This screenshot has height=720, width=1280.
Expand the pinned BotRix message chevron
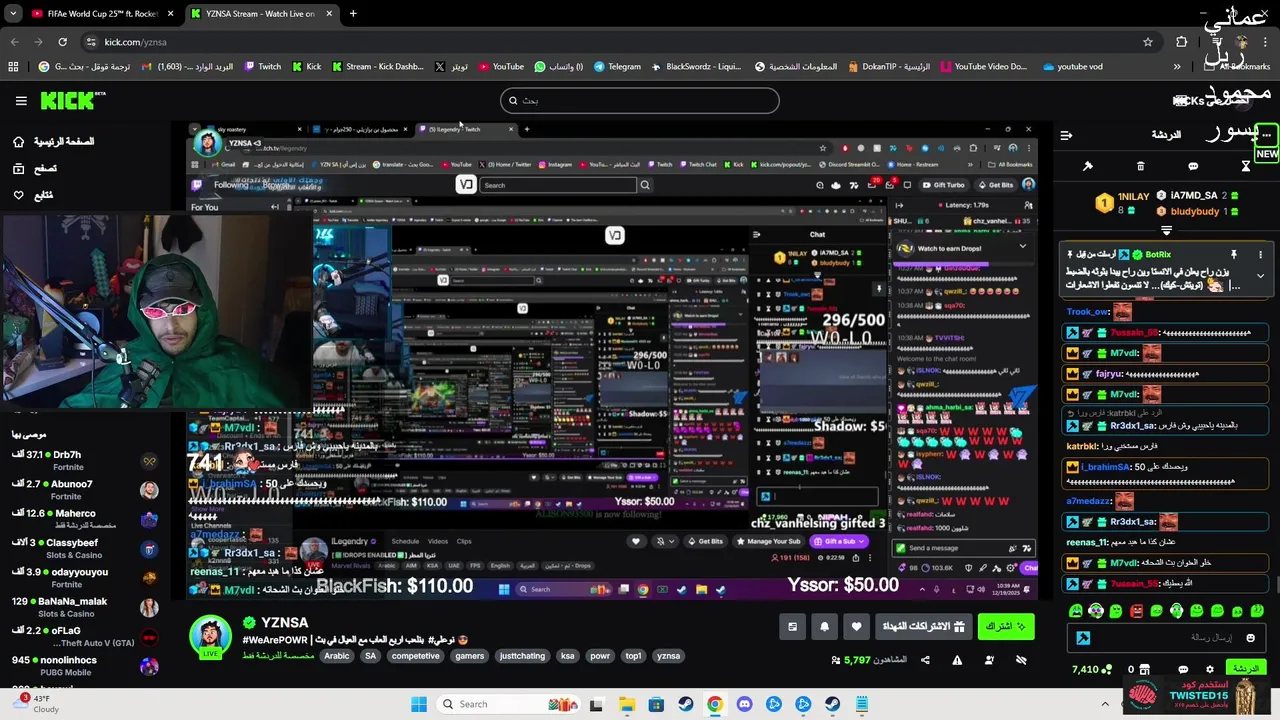click(x=1261, y=275)
